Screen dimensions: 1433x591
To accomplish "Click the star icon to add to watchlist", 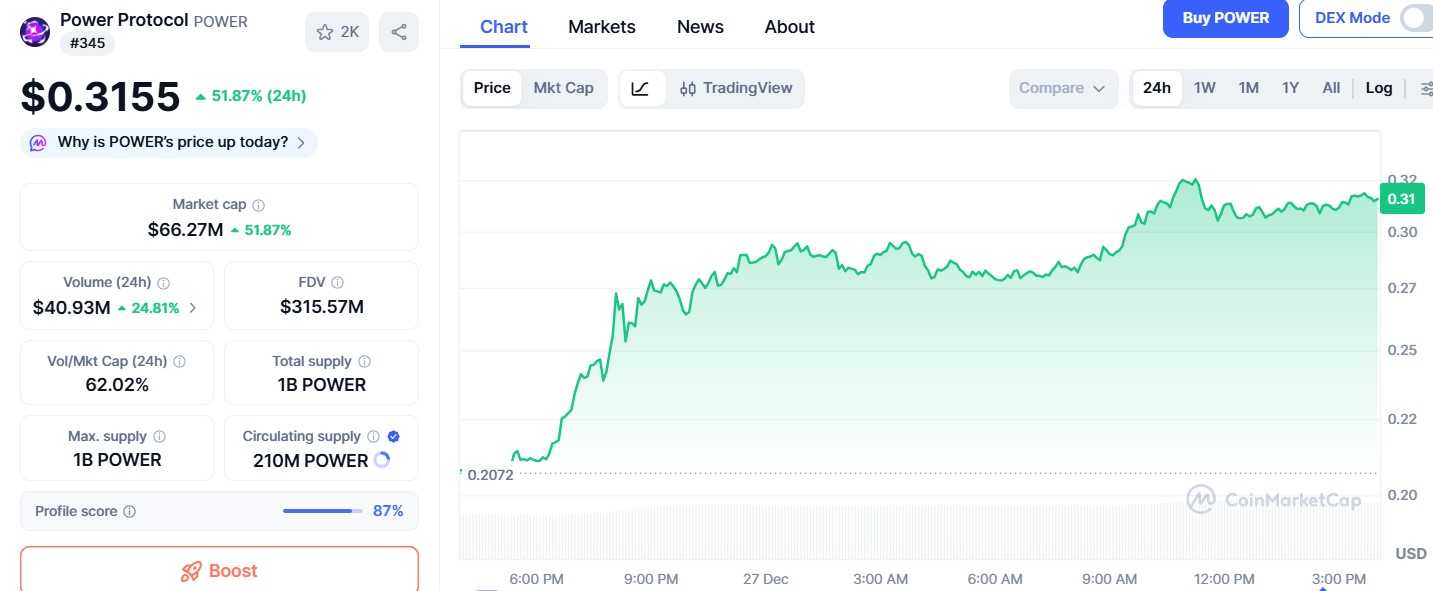I will pos(325,31).
